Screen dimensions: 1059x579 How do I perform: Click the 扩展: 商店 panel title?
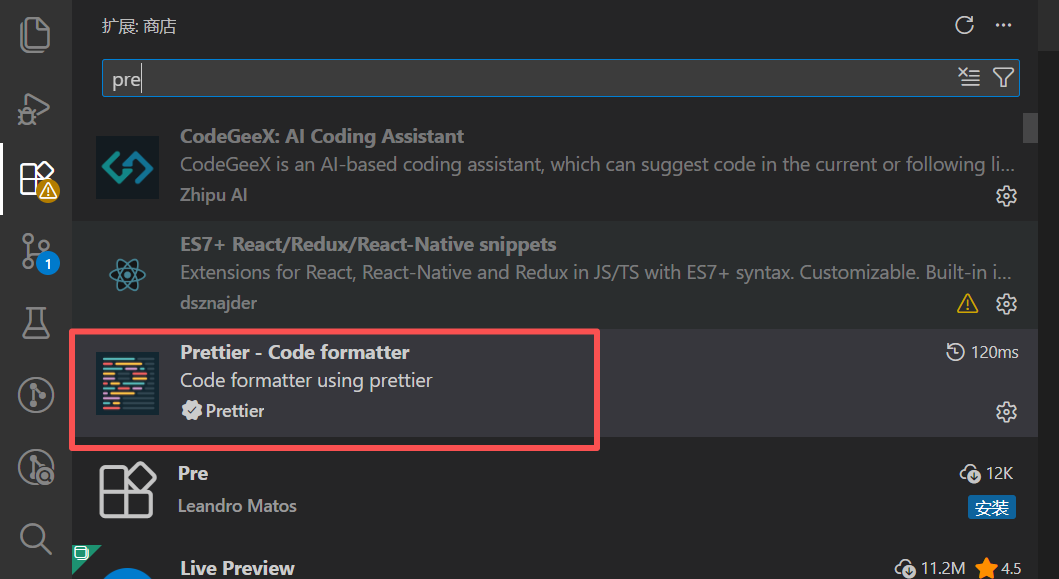[x=139, y=26]
